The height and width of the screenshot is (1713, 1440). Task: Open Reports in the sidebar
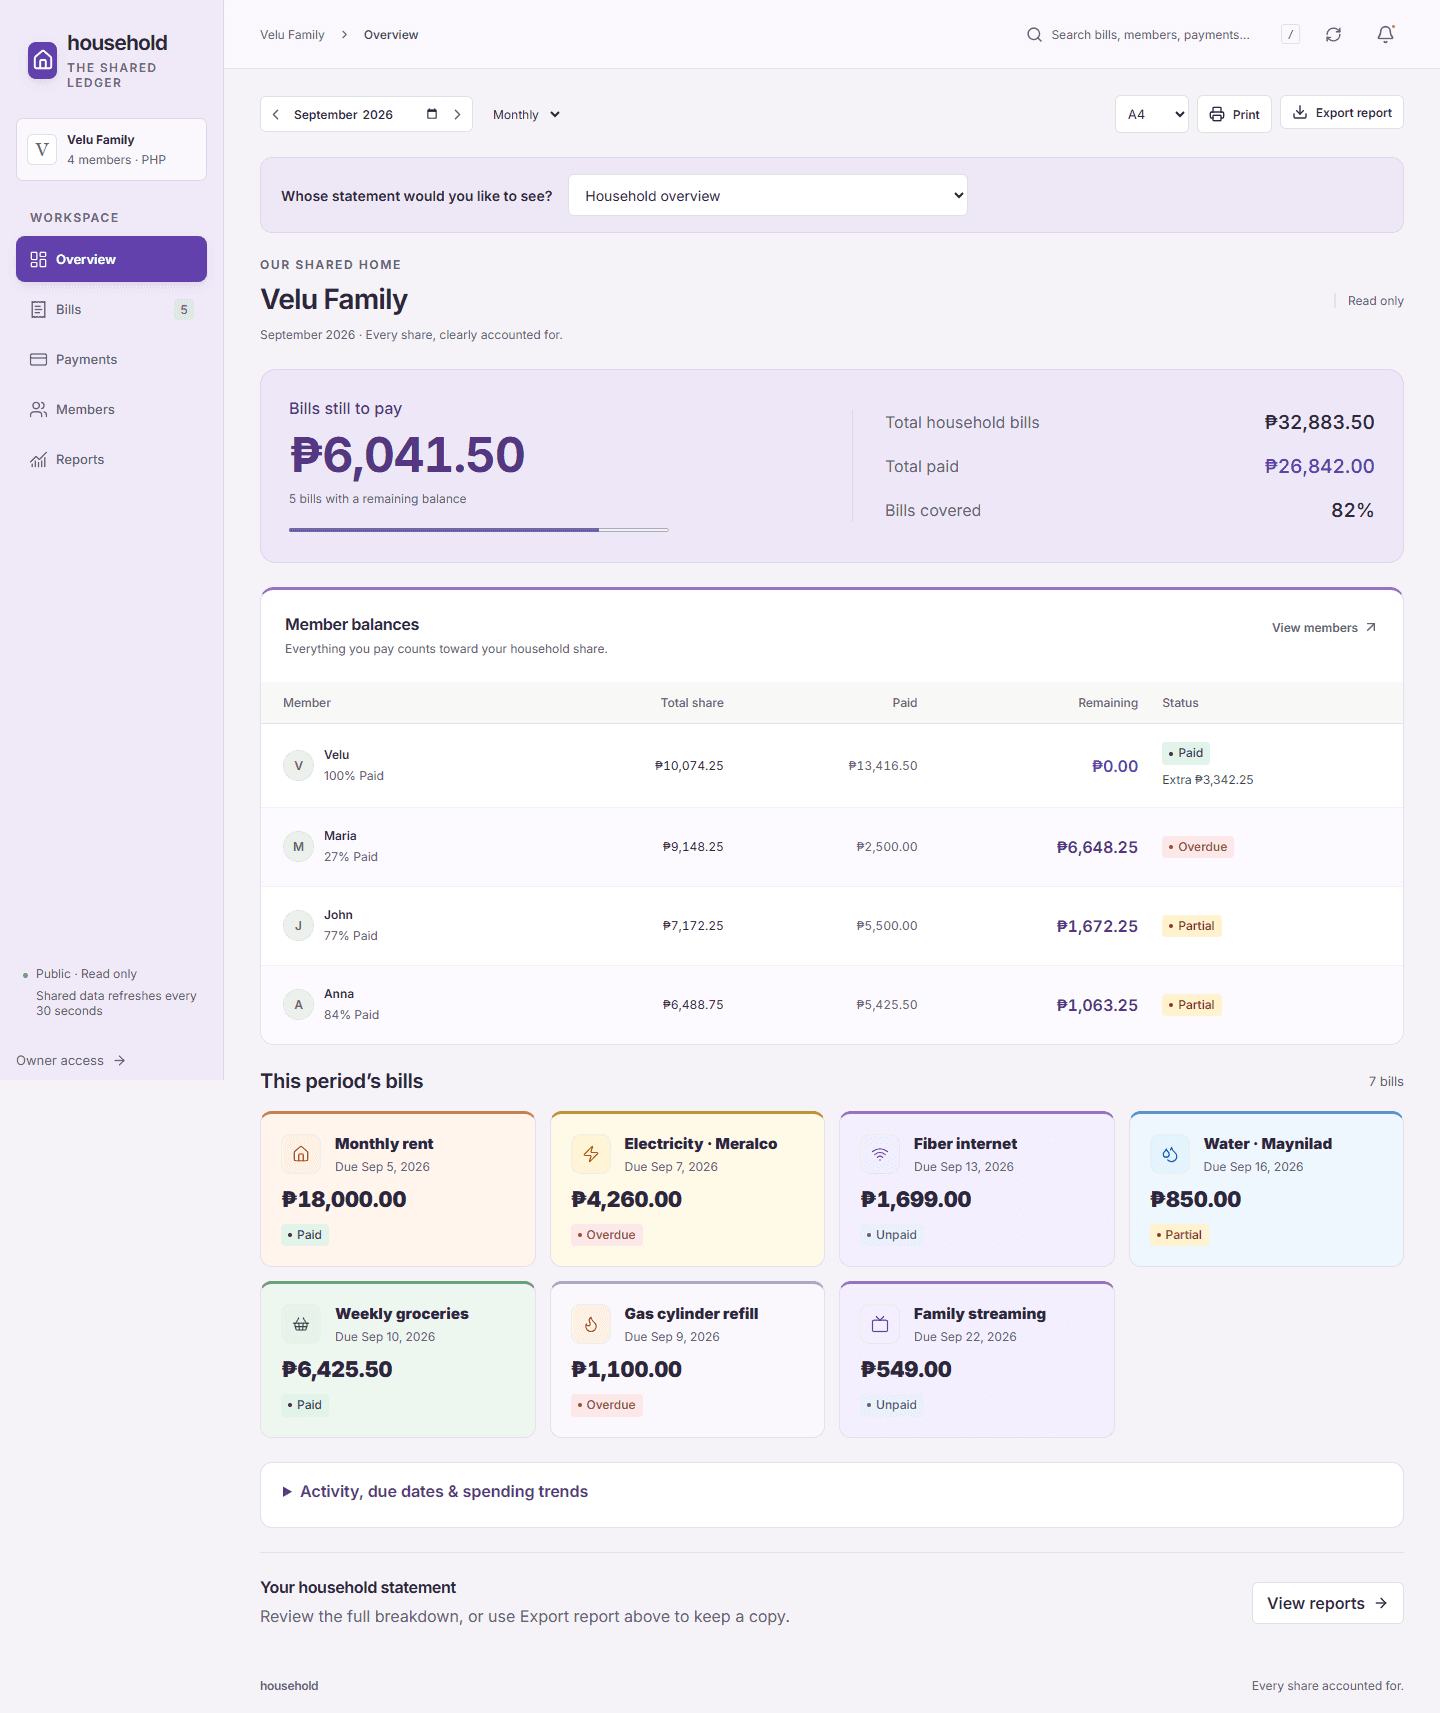click(x=111, y=459)
